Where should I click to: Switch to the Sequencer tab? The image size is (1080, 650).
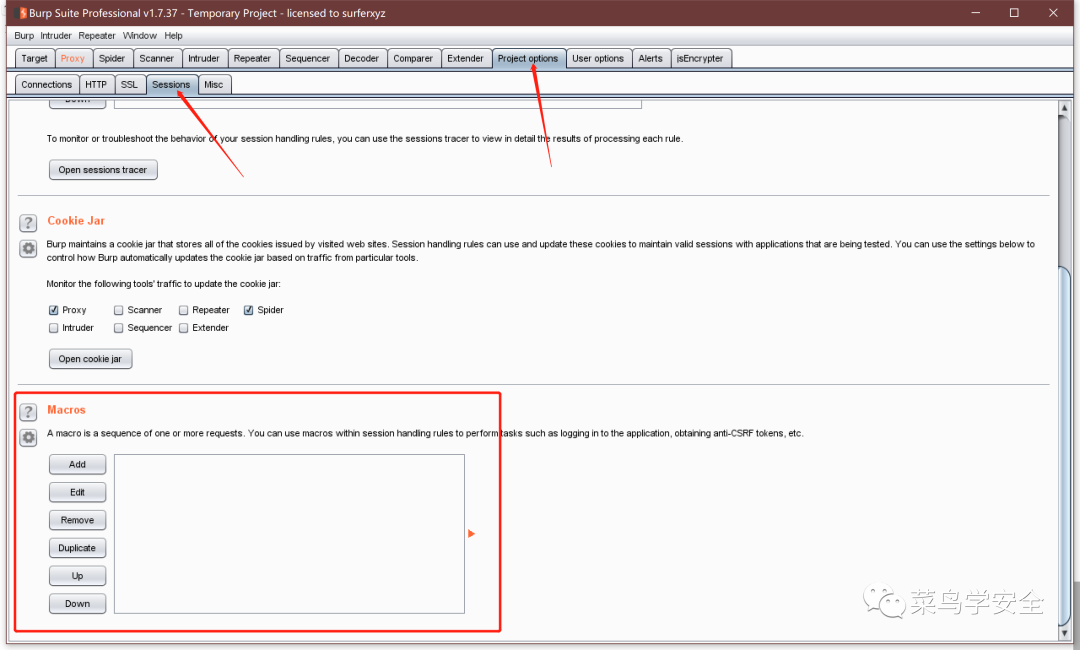[307, 59]
